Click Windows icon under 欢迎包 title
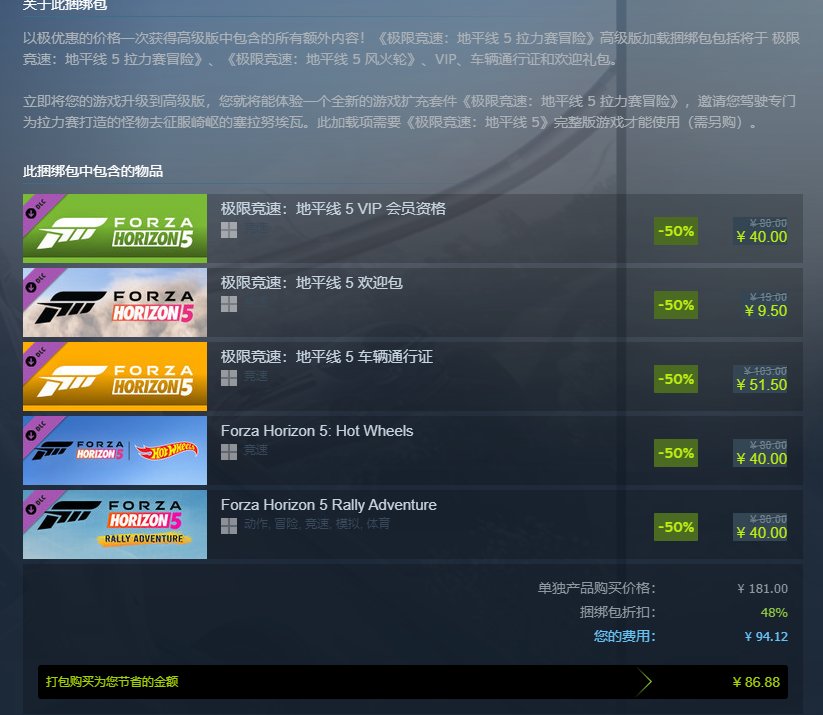Viewport: 823px width, 715px height. click(x=229, y=304)
